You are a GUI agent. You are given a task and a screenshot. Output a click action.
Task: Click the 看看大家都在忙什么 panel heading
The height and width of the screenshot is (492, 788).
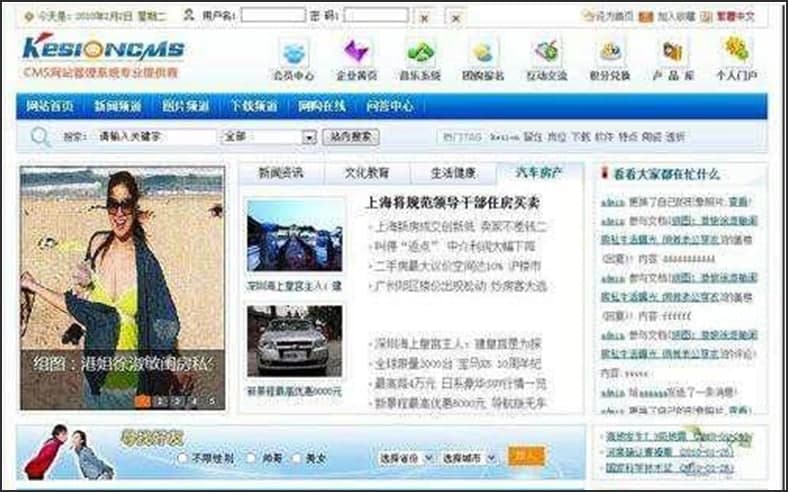pyautogui.click(x=666, y=174)
